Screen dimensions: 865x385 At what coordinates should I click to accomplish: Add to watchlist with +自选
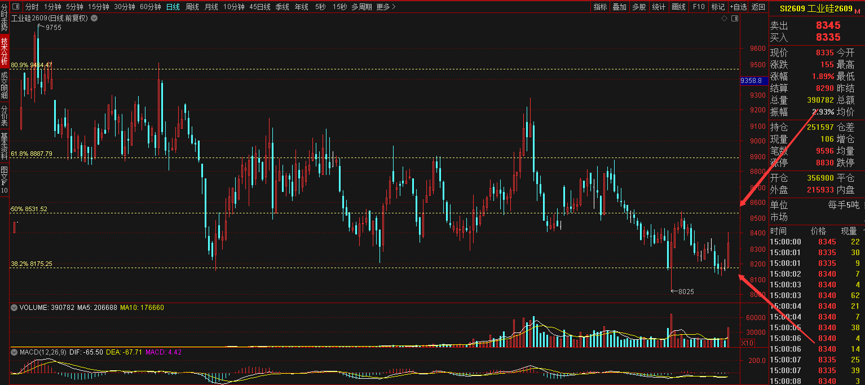[738, 7]
